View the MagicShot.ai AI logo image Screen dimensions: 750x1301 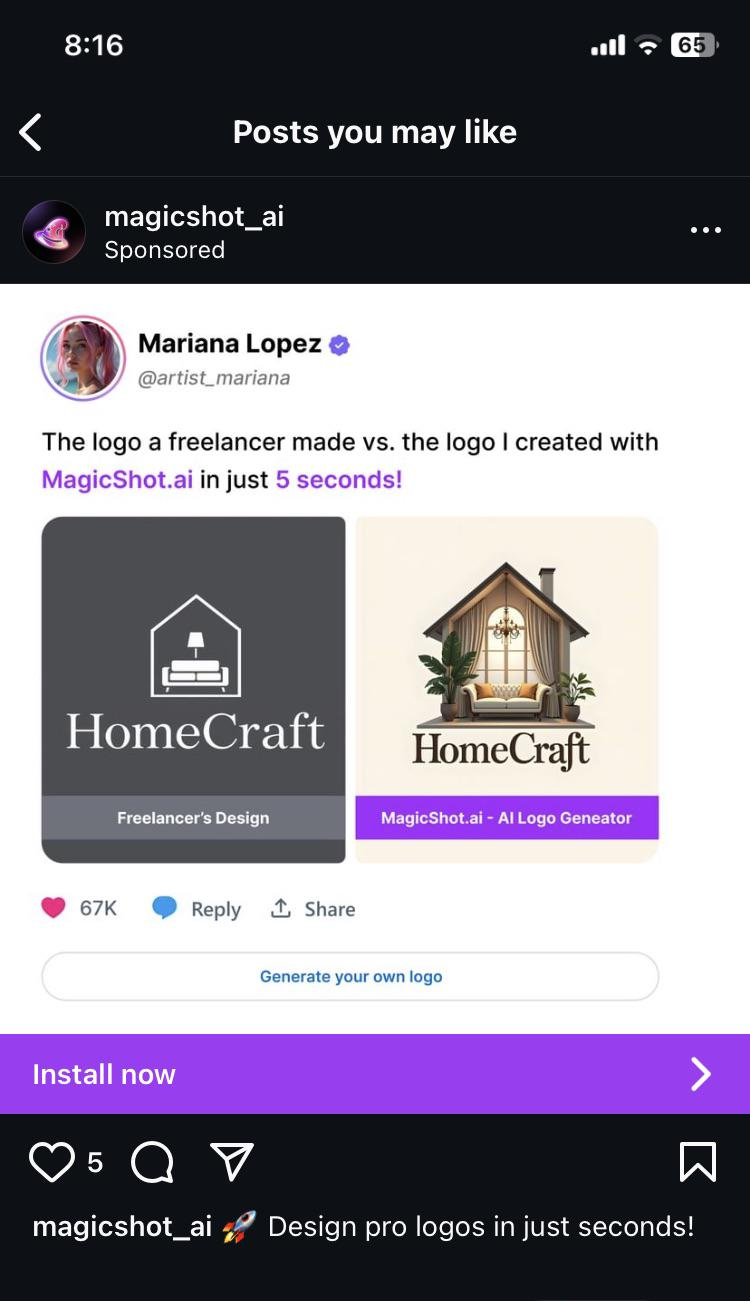tap(507, 689)
